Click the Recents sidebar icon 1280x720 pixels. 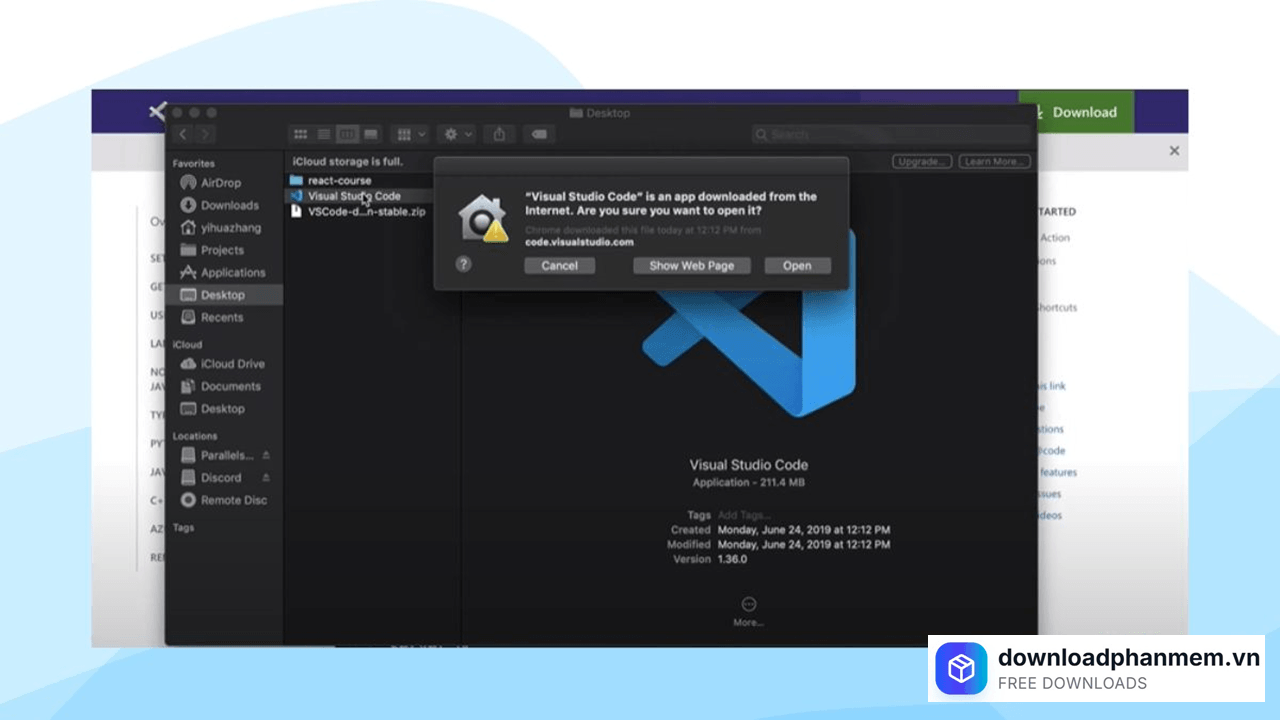click(x=188, y=317)
